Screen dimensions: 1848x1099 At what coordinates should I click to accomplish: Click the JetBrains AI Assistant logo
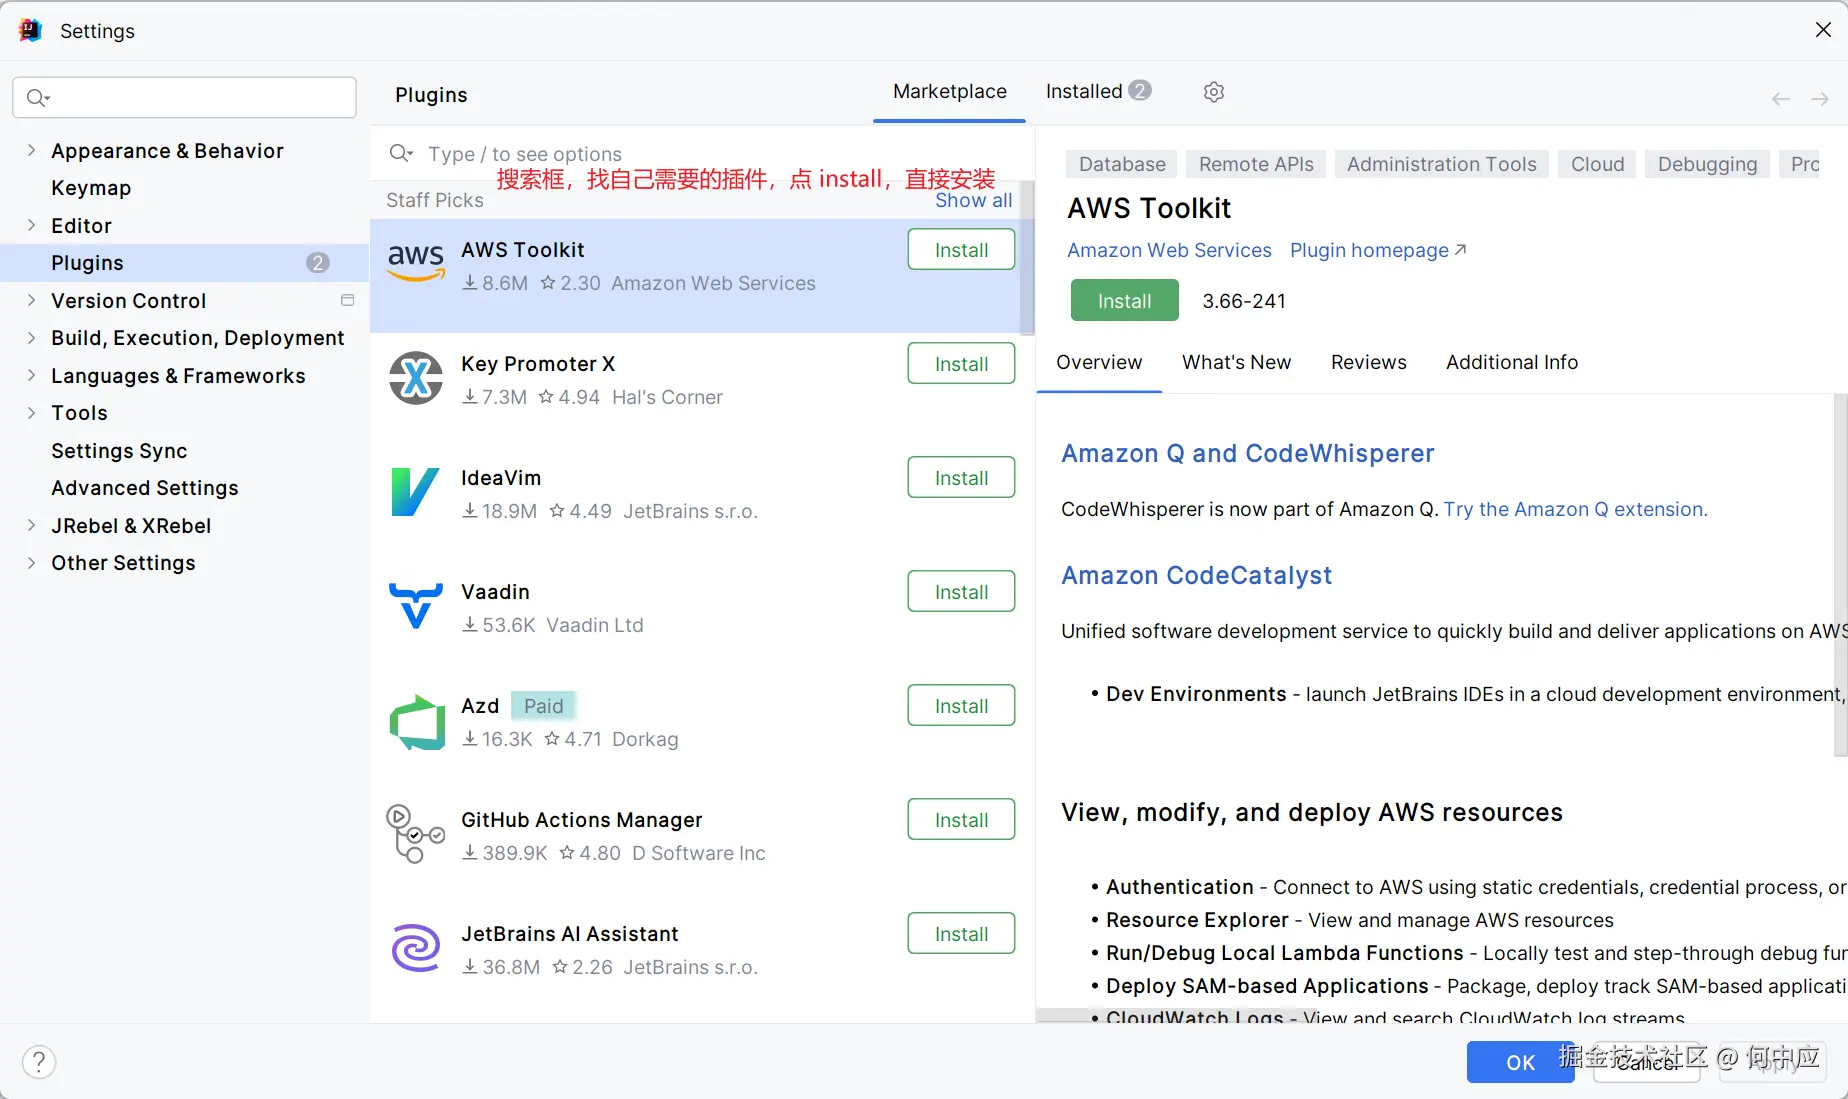[x=416, y=948]
